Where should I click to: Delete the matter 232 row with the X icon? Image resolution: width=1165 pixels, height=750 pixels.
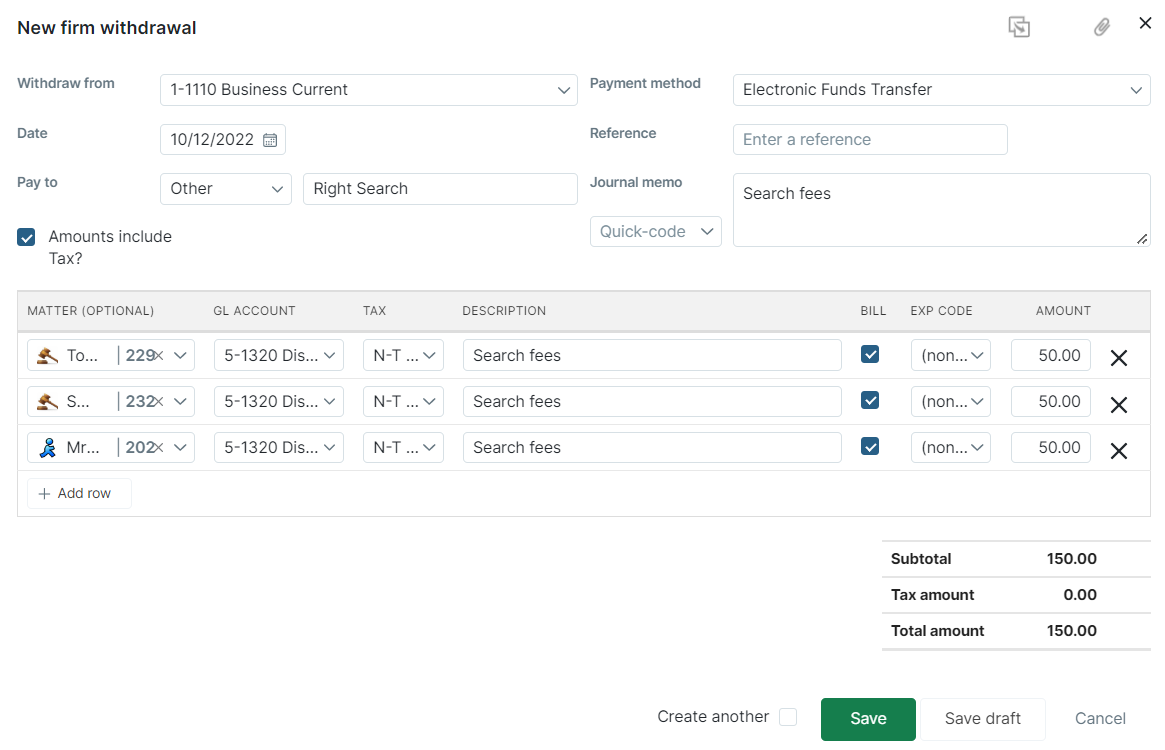pos(1118,404)
